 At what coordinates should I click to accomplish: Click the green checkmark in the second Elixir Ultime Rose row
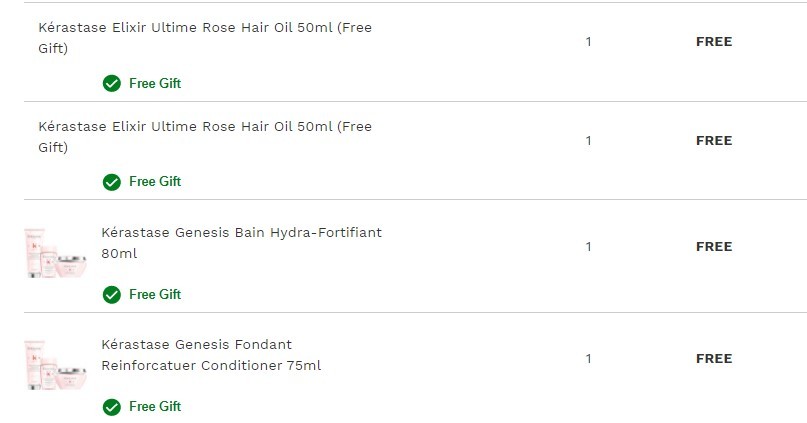(x=112, y=182)
